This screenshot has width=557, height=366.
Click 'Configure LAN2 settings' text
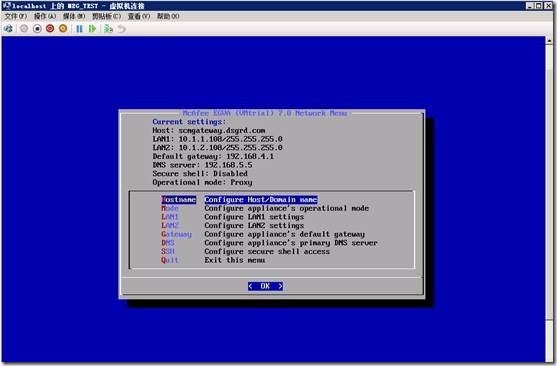click(254, 225)
